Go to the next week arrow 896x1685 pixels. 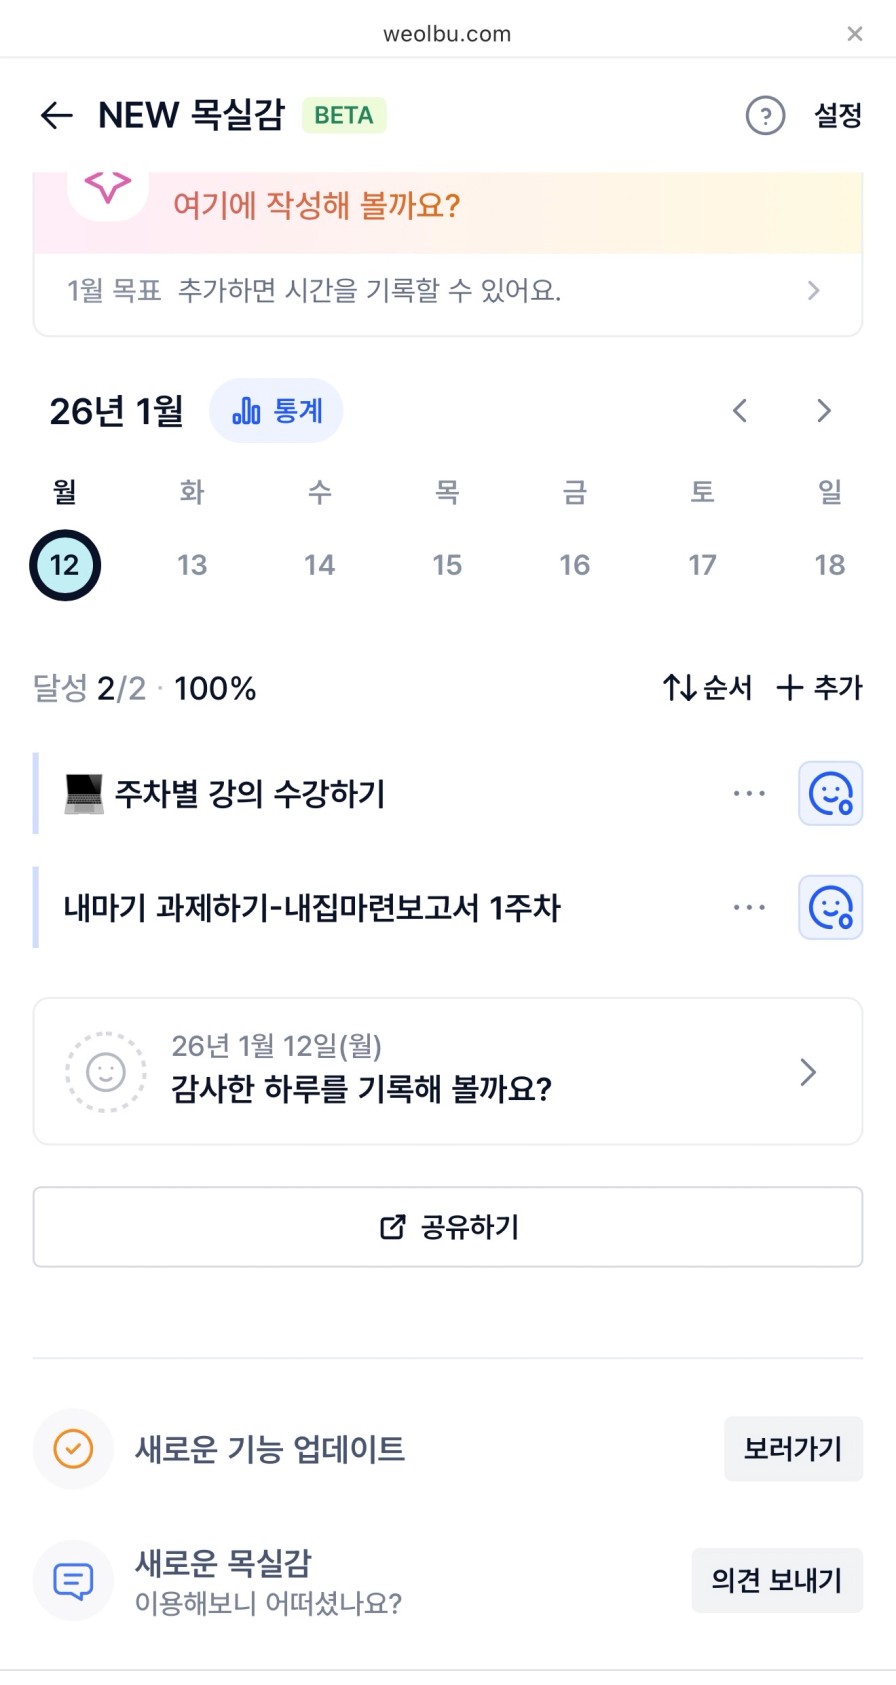(823, 411)
